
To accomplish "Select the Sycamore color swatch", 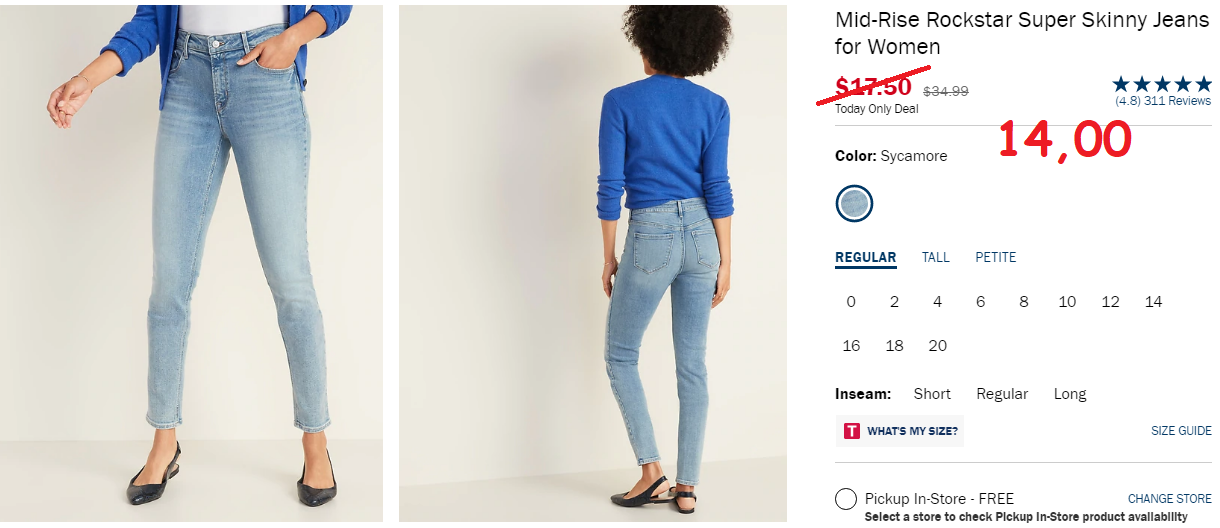I will 855,203.
